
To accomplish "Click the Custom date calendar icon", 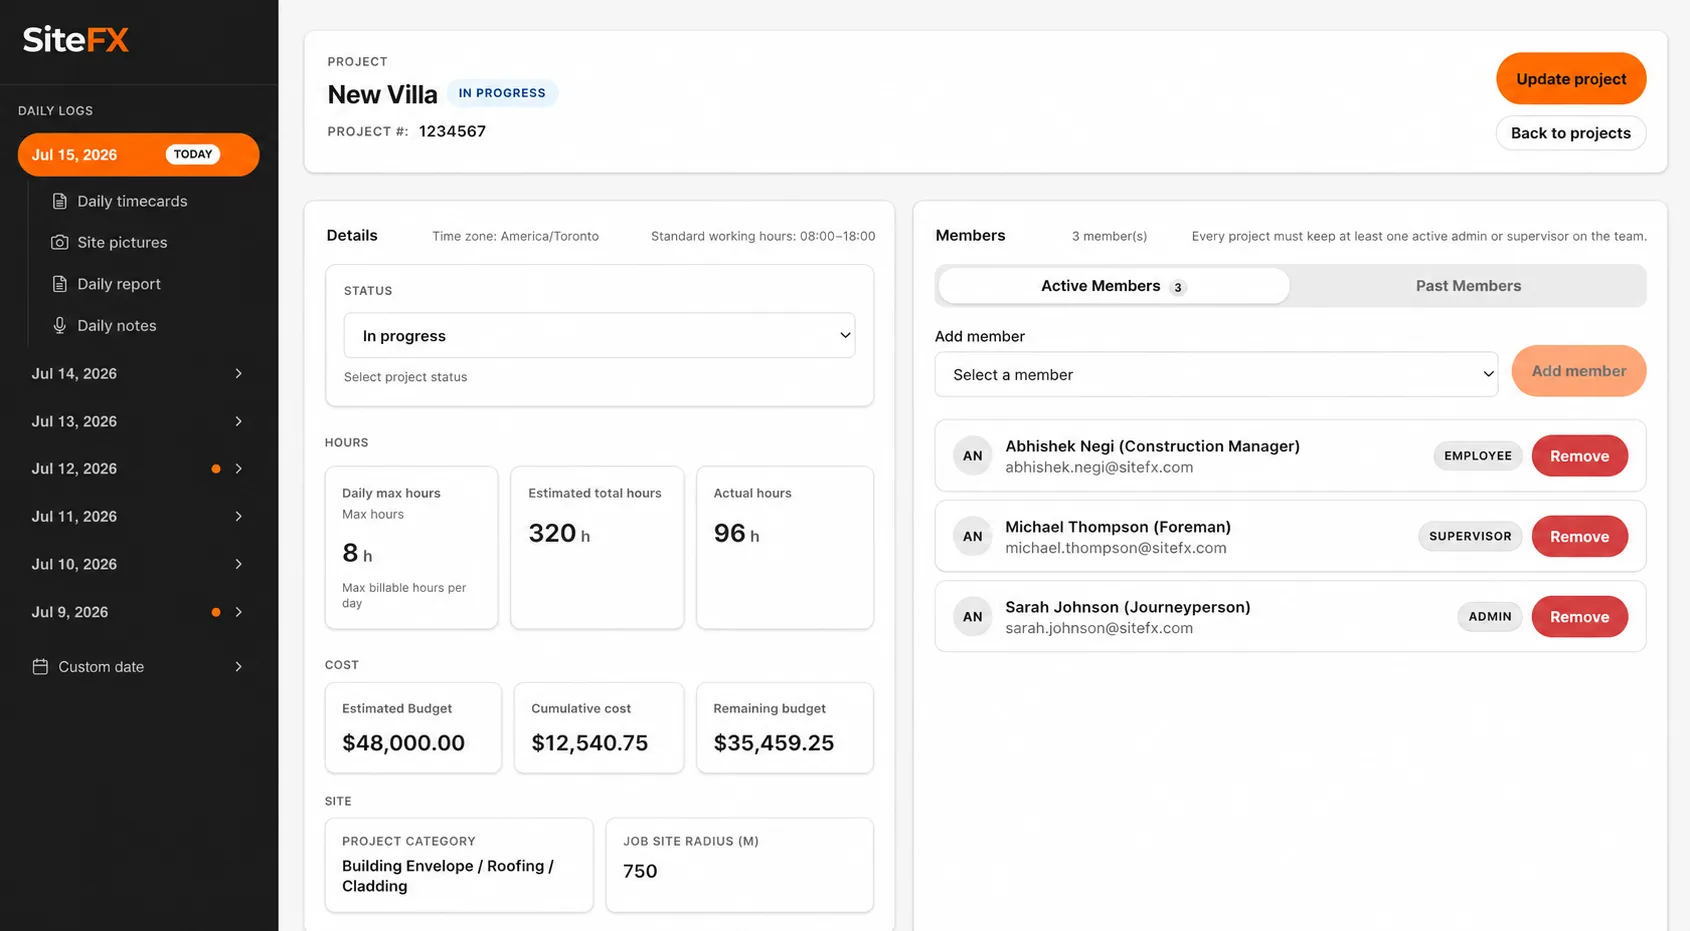I will click(40, 666).
